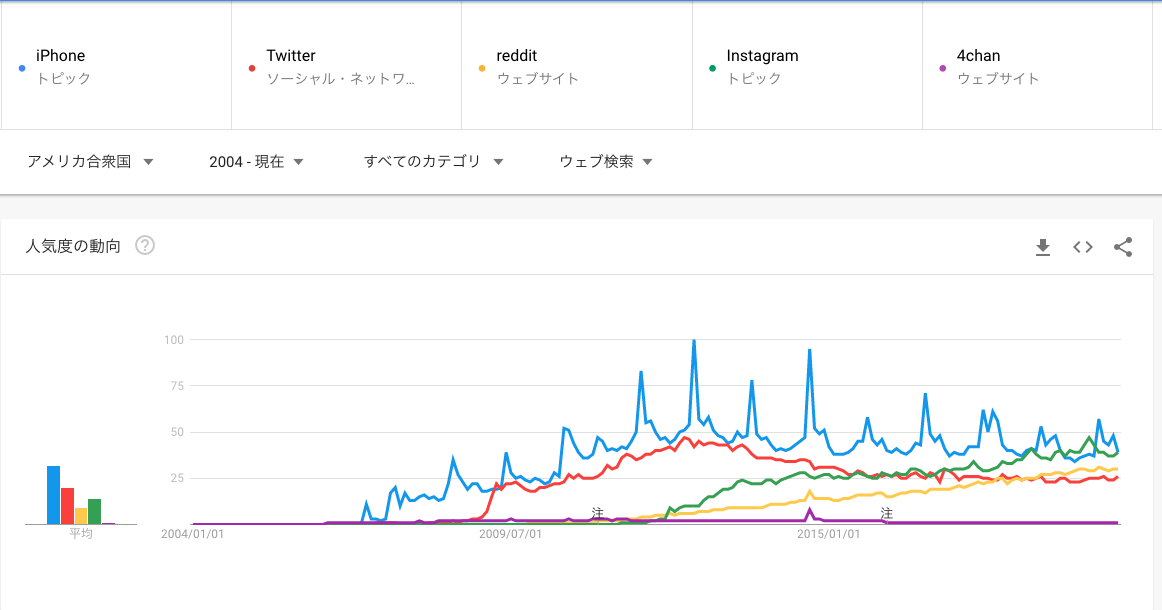Select the iPhone search term card
The height and width of the screenshot is (610, 1162).
tap(116, 66)
